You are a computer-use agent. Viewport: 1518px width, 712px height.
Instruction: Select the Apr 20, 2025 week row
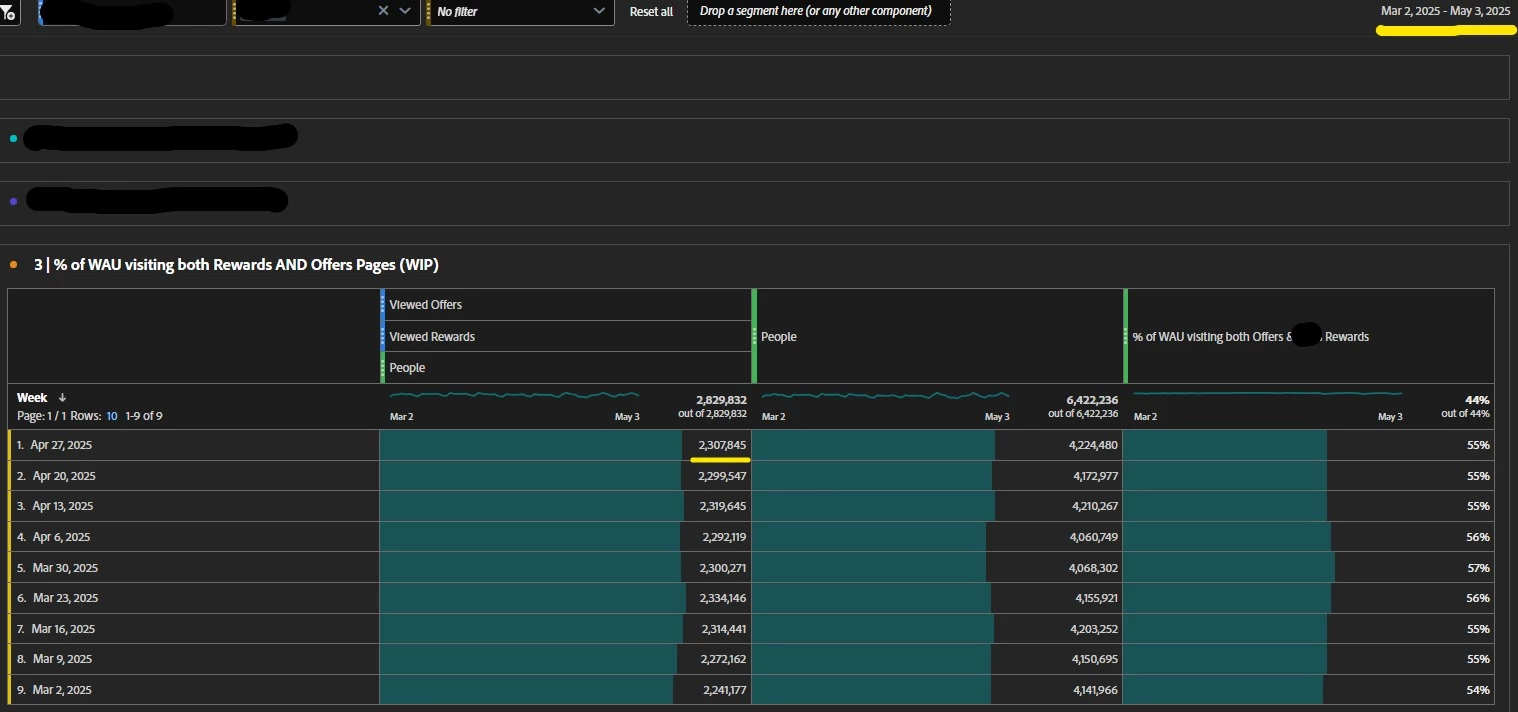pos(194,476)
